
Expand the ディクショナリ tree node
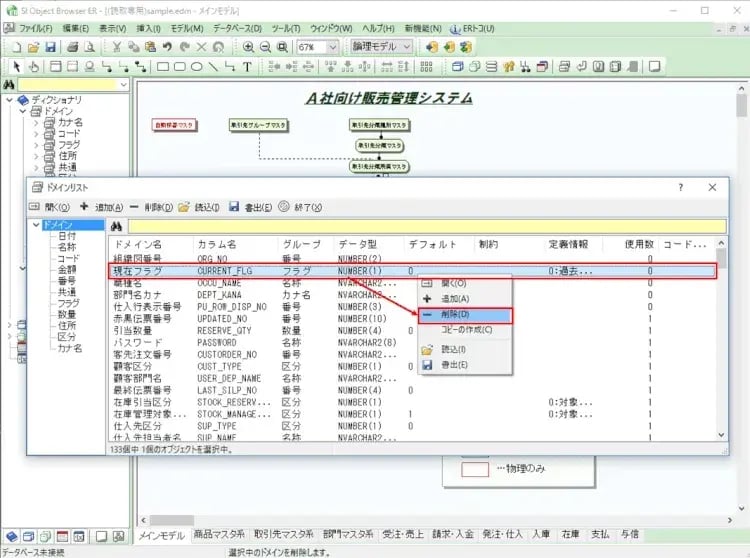pyautogui.click(x=10, y=100)
